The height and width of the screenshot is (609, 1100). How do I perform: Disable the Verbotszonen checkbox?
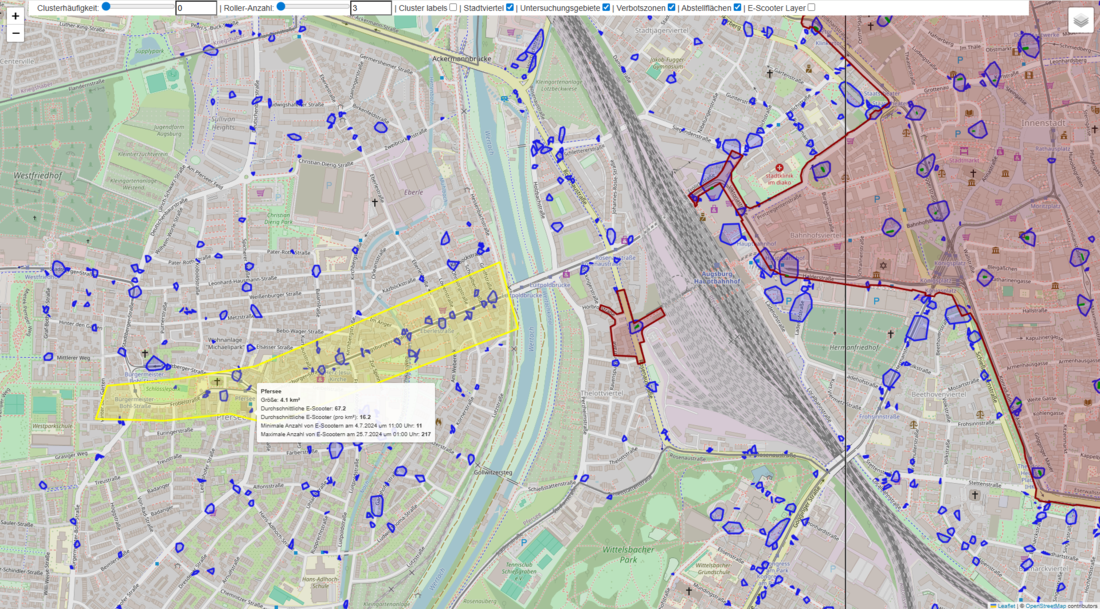(672, 7)
